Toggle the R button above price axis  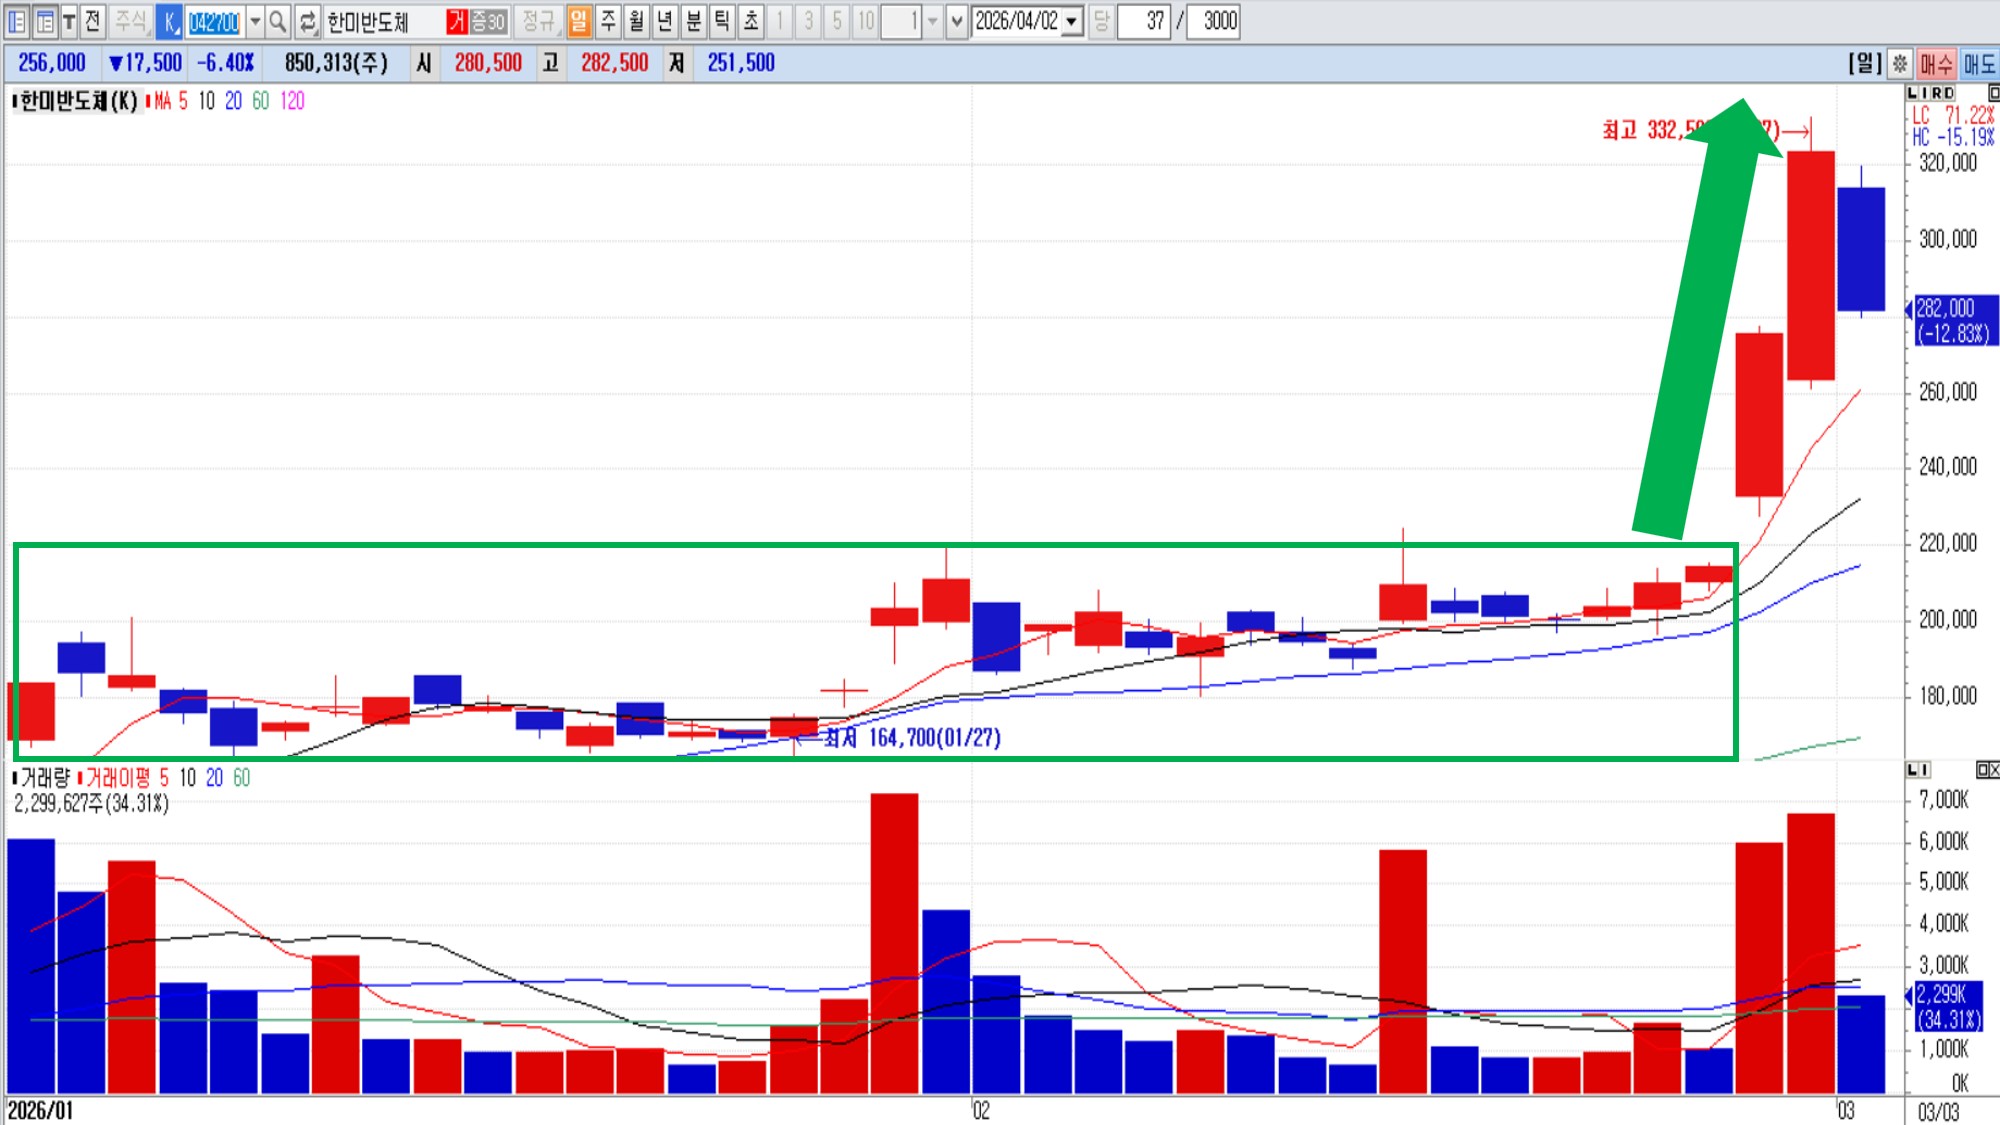point(1937,93)
